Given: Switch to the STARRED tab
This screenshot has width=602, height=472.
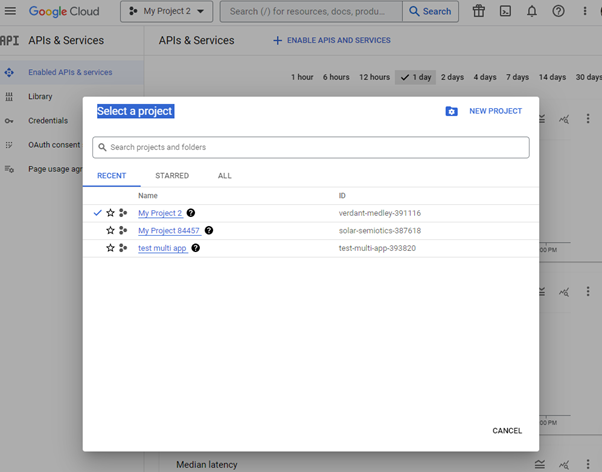Looking at the screenshot, I should pyautogui.click(x=172, y=176).
